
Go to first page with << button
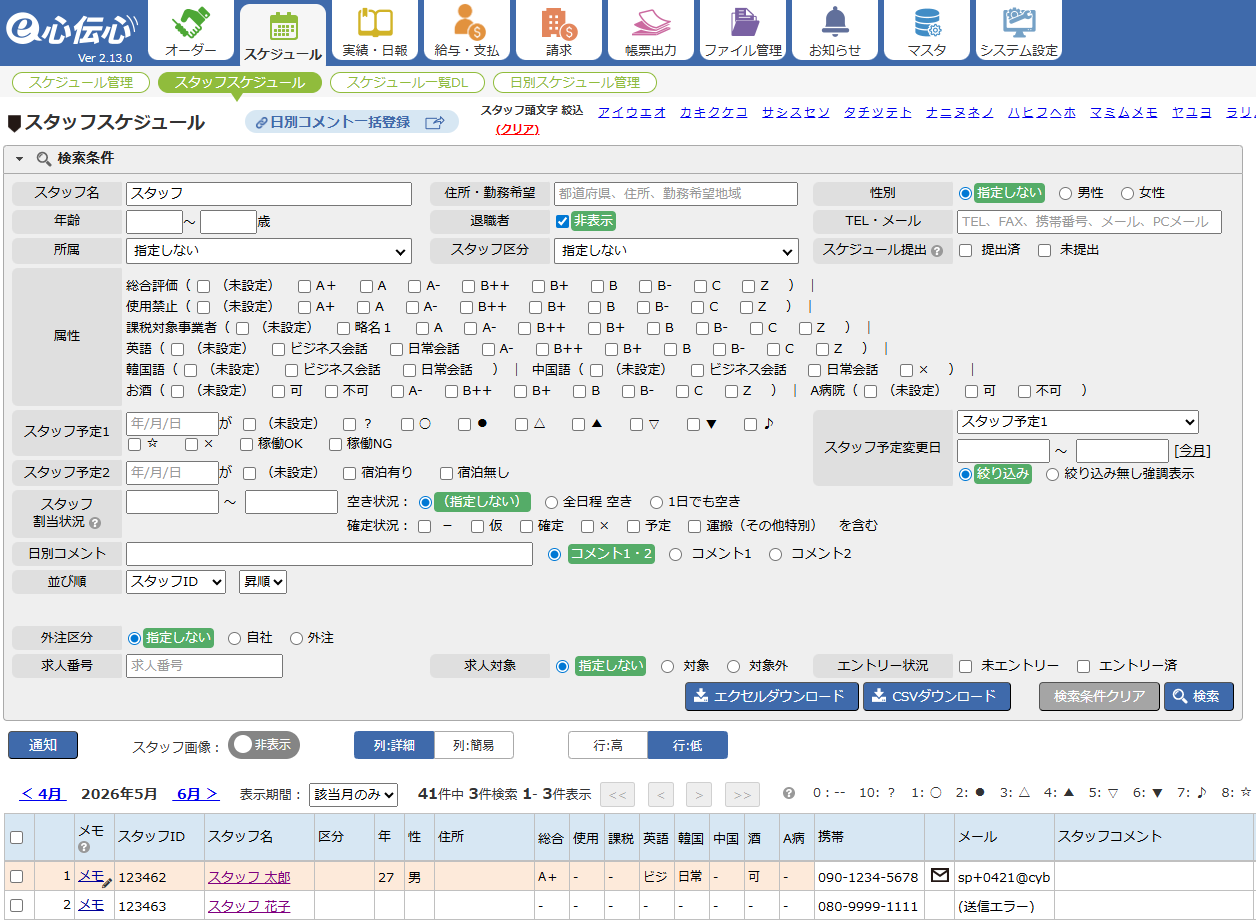point(617,795)
